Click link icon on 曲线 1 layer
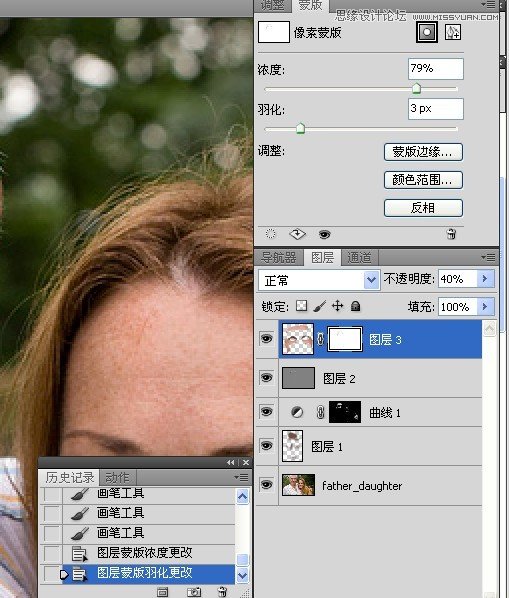509x598 pixels. tap(321, 412)
